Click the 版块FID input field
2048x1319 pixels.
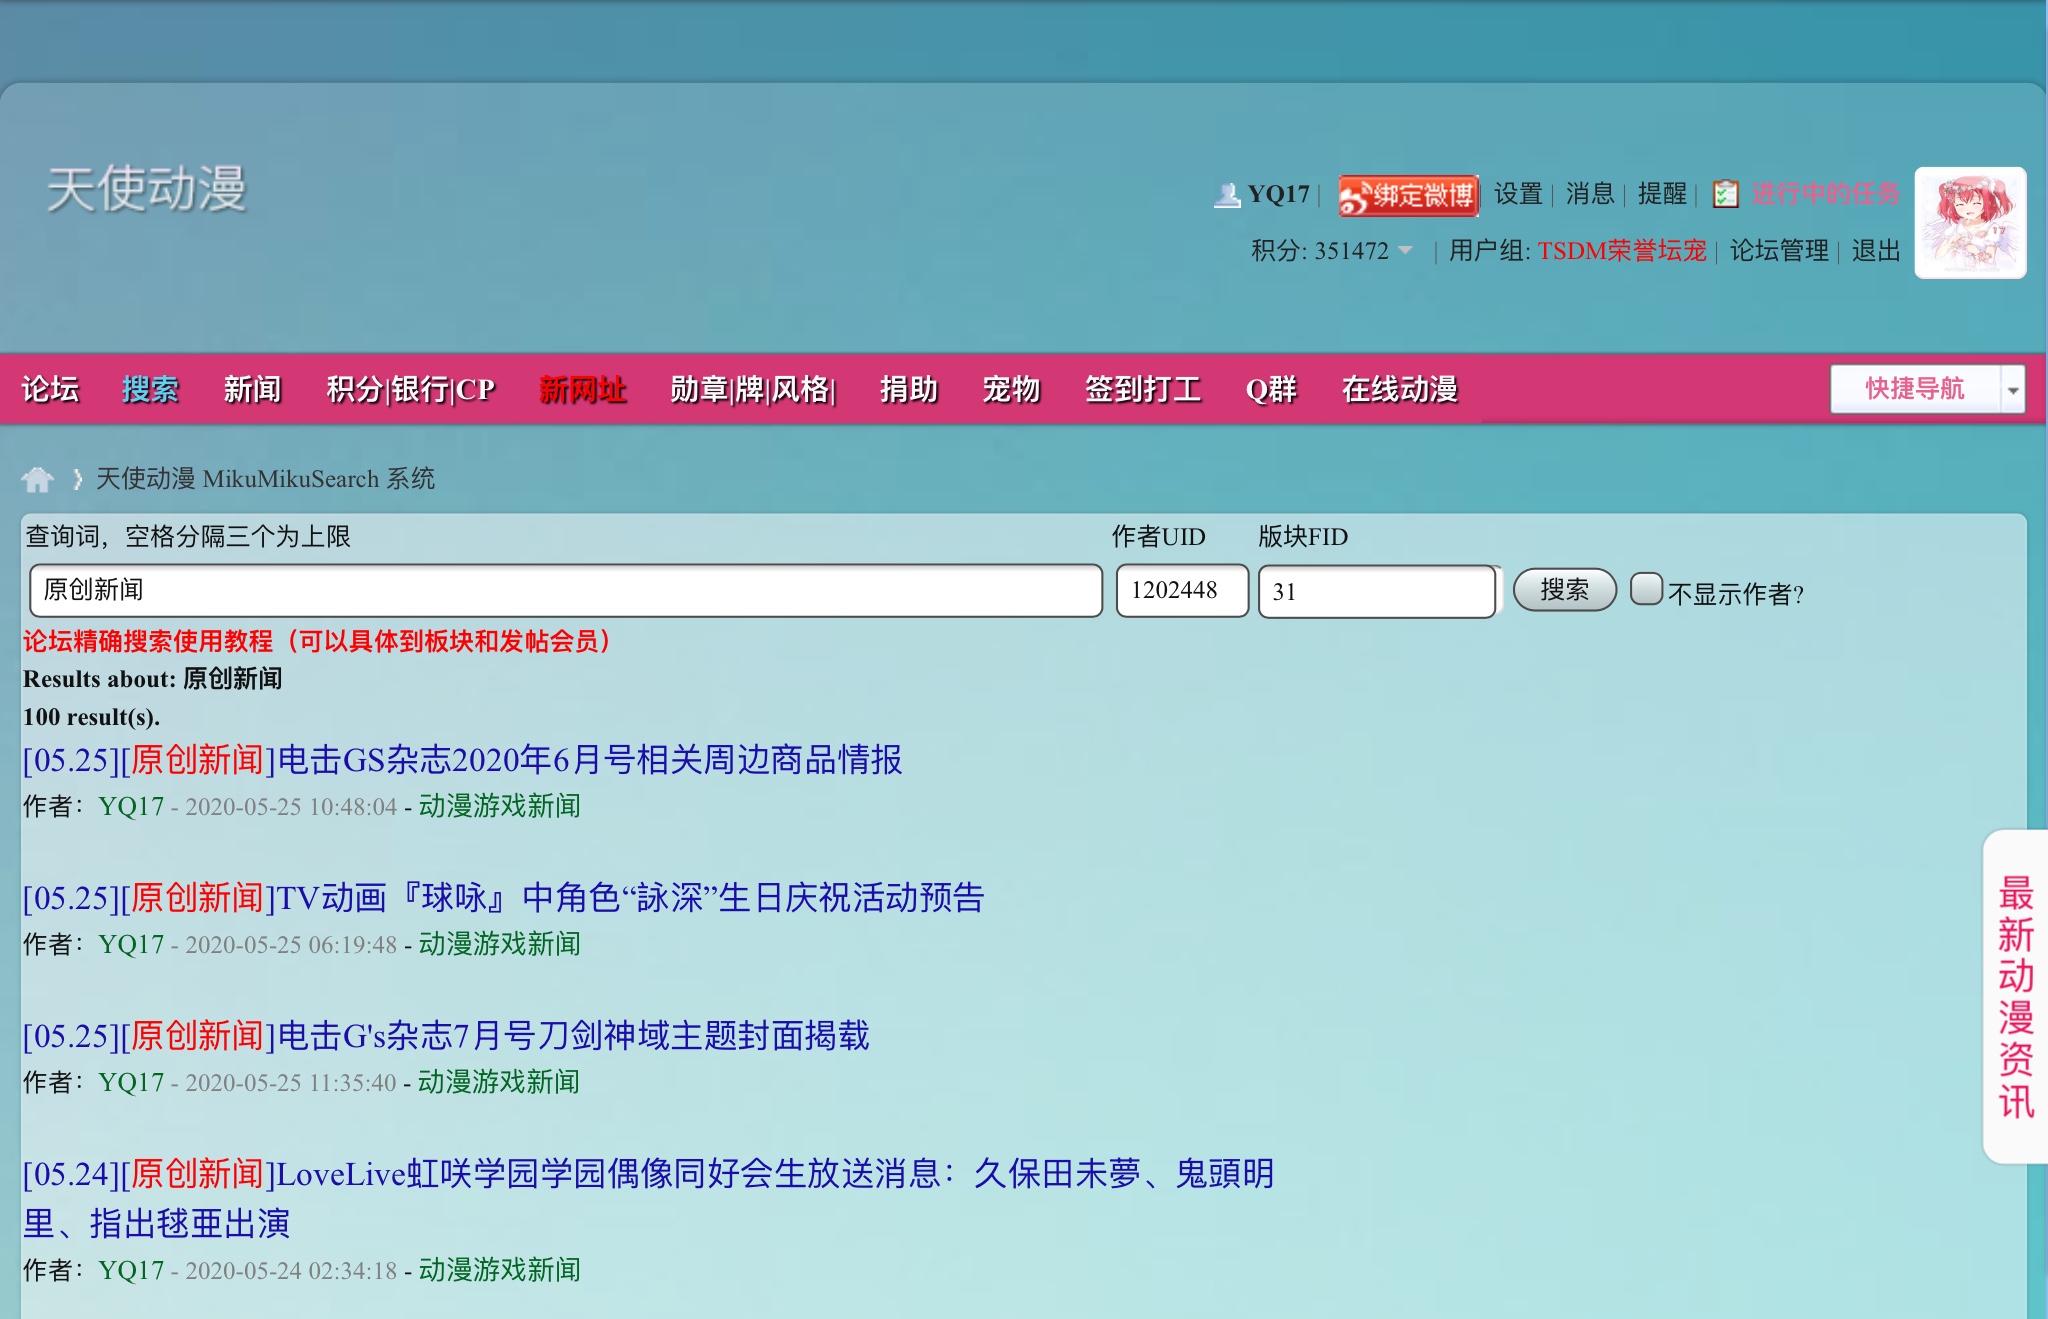[1376, 592]
